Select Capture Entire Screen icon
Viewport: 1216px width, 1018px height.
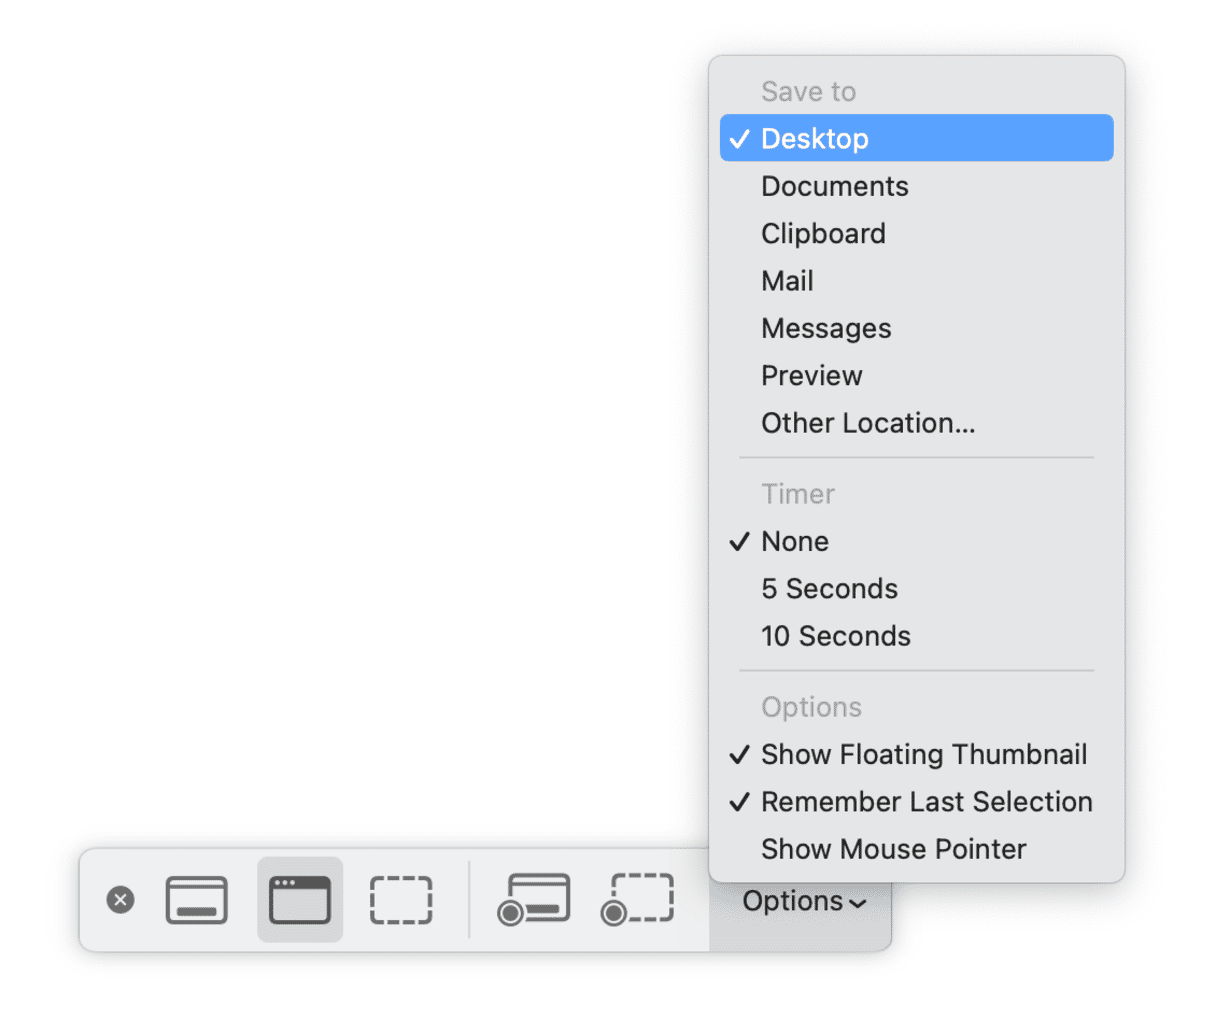click(196, 900)
